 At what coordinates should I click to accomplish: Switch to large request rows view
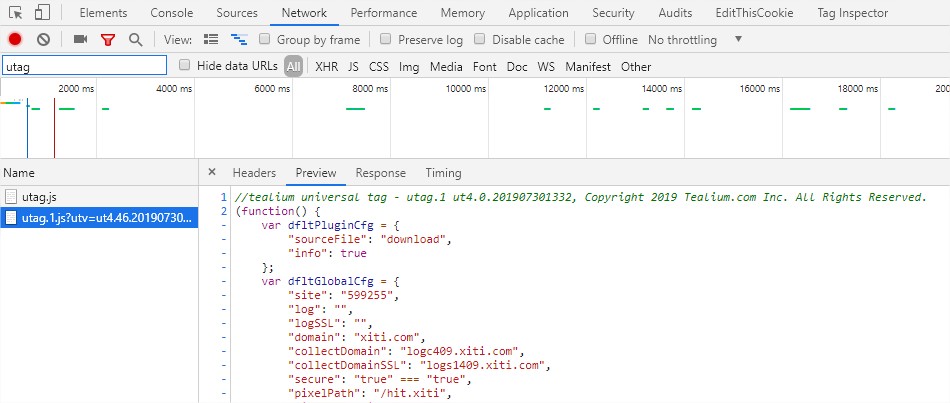(x=211, y=40)
